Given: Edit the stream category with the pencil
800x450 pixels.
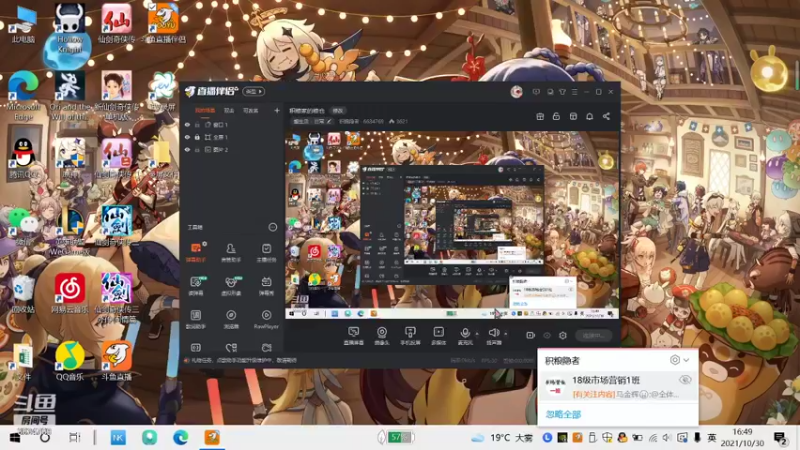Looking at the screenshot, I should click(x=329, y=121).
